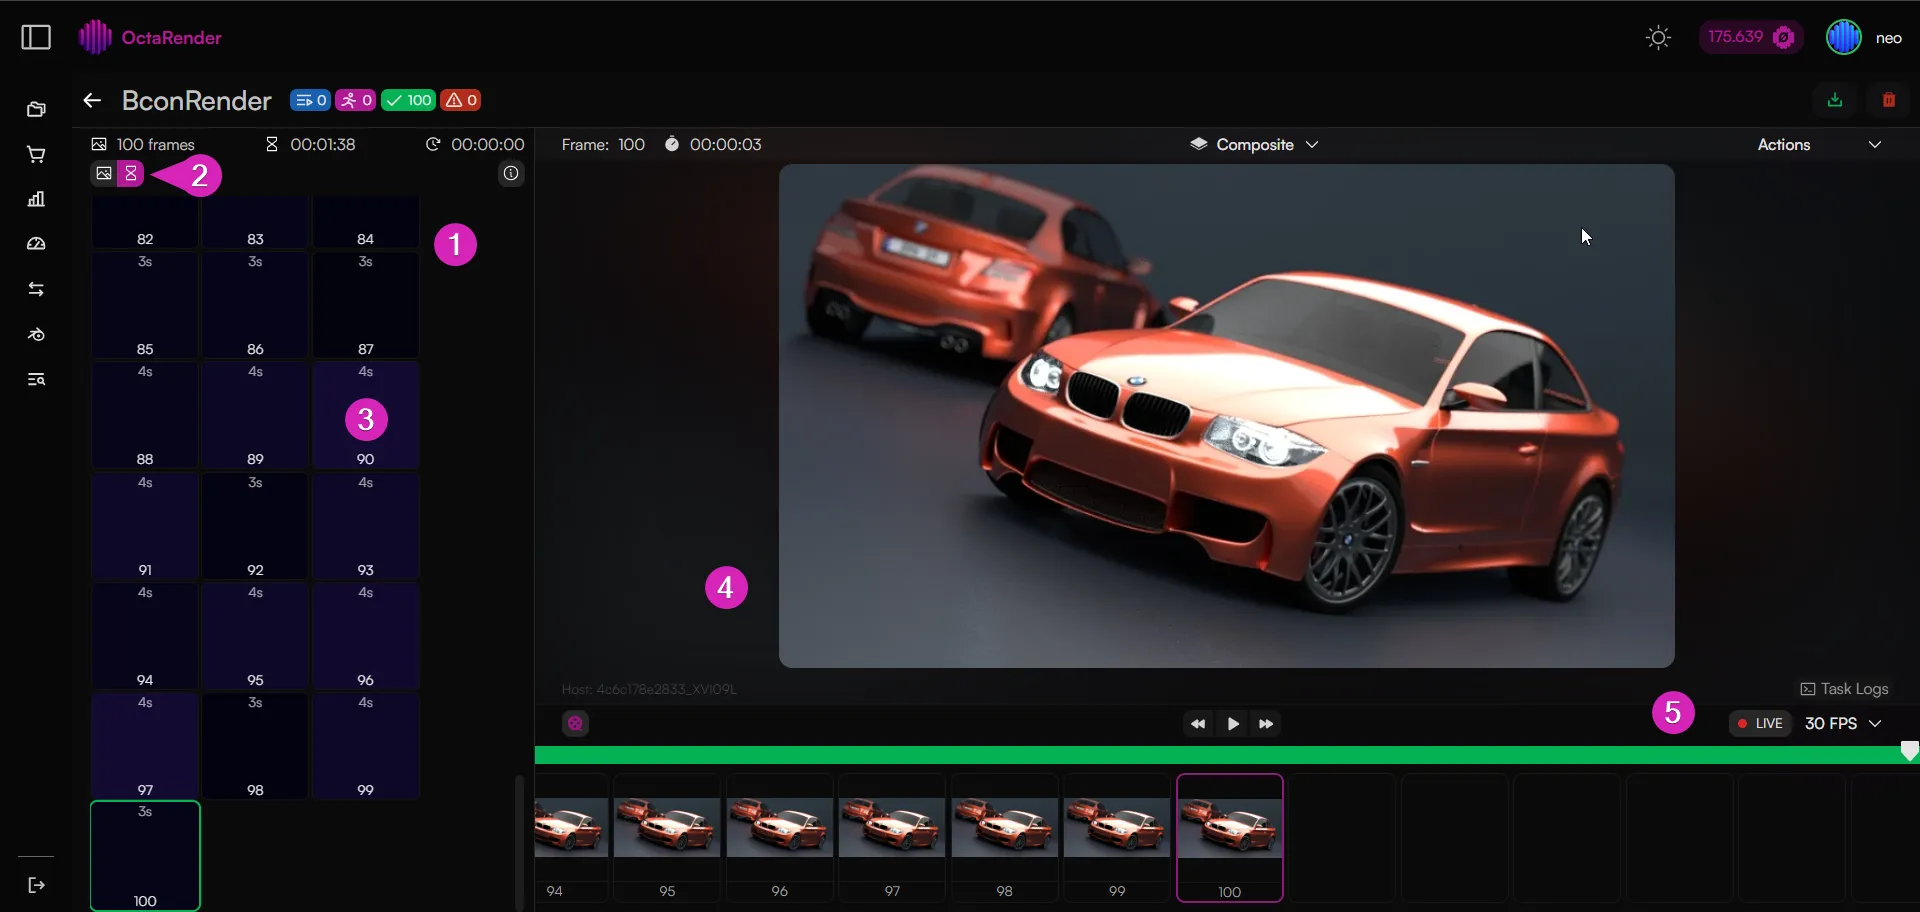Expand the Composite layer dropdown
This screenshot has height=912, width=1920.
pos(1254,145)
